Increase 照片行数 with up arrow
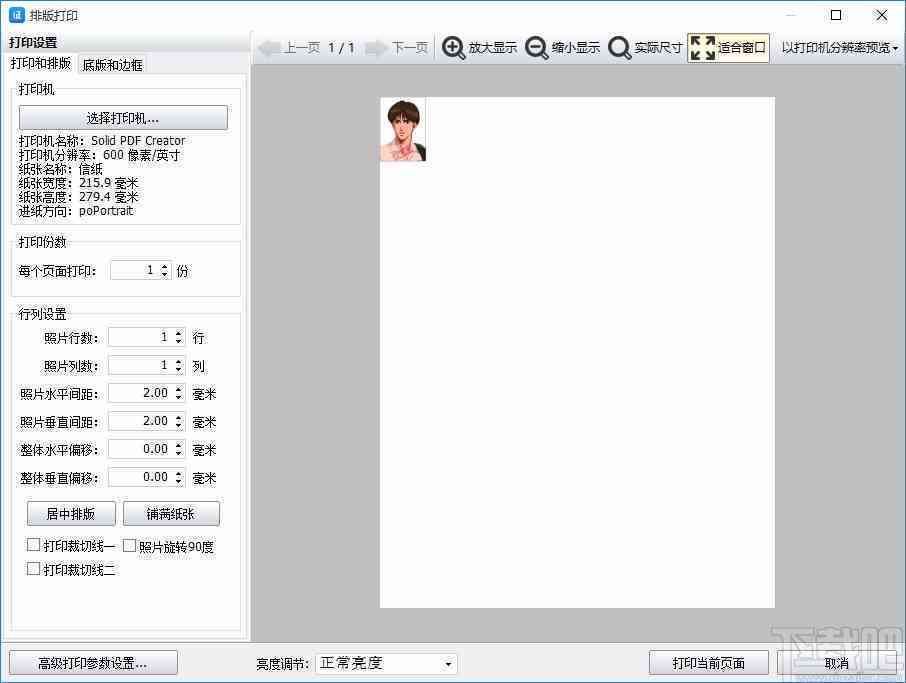 pos(179,333)
